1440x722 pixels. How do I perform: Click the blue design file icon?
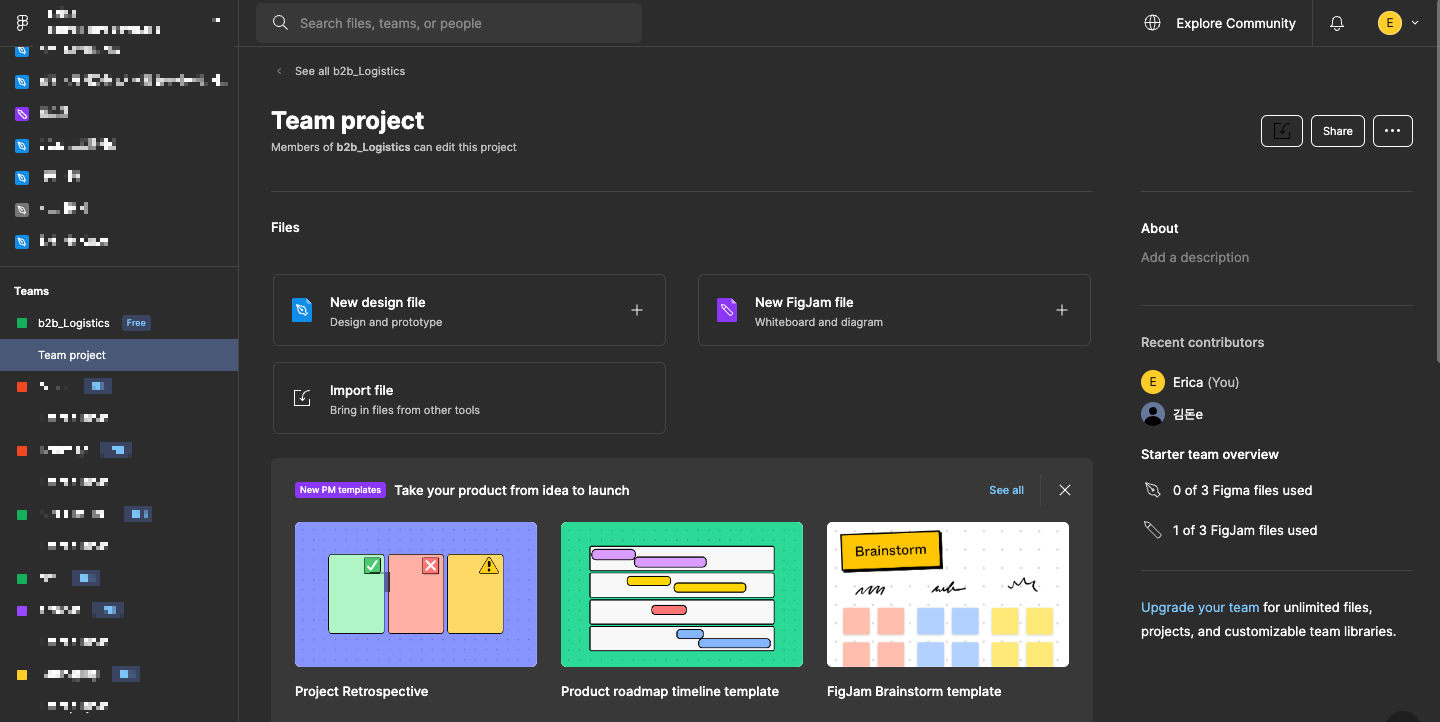click(302, 310)
